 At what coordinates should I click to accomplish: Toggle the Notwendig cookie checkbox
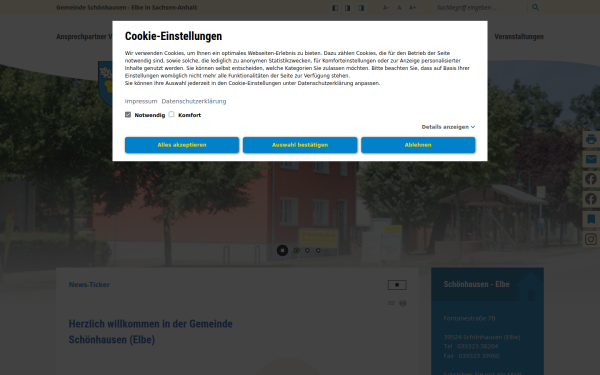point(128,114)
